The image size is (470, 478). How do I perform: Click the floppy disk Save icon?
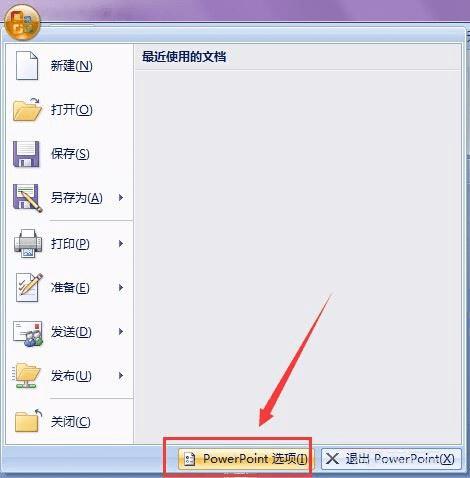click(26, 154)
